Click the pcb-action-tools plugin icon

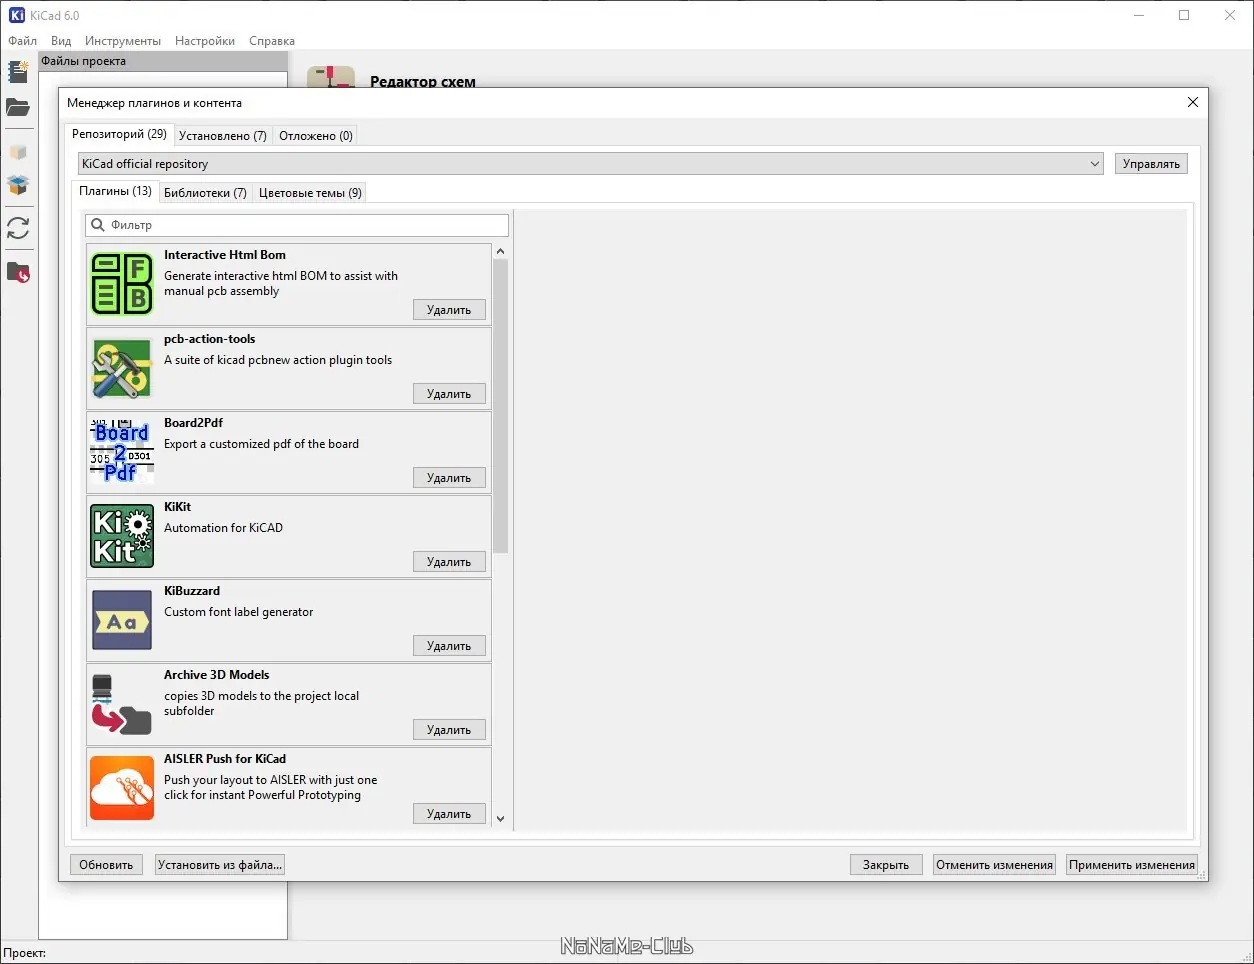click(122, 368)
